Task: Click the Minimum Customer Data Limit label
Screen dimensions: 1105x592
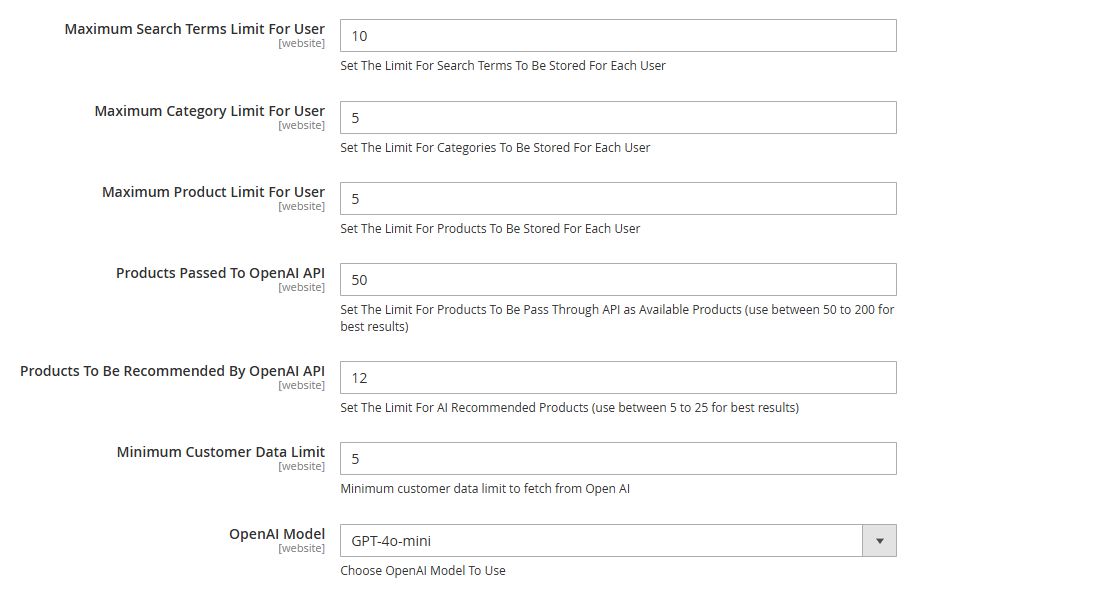Action: (221, 452)
